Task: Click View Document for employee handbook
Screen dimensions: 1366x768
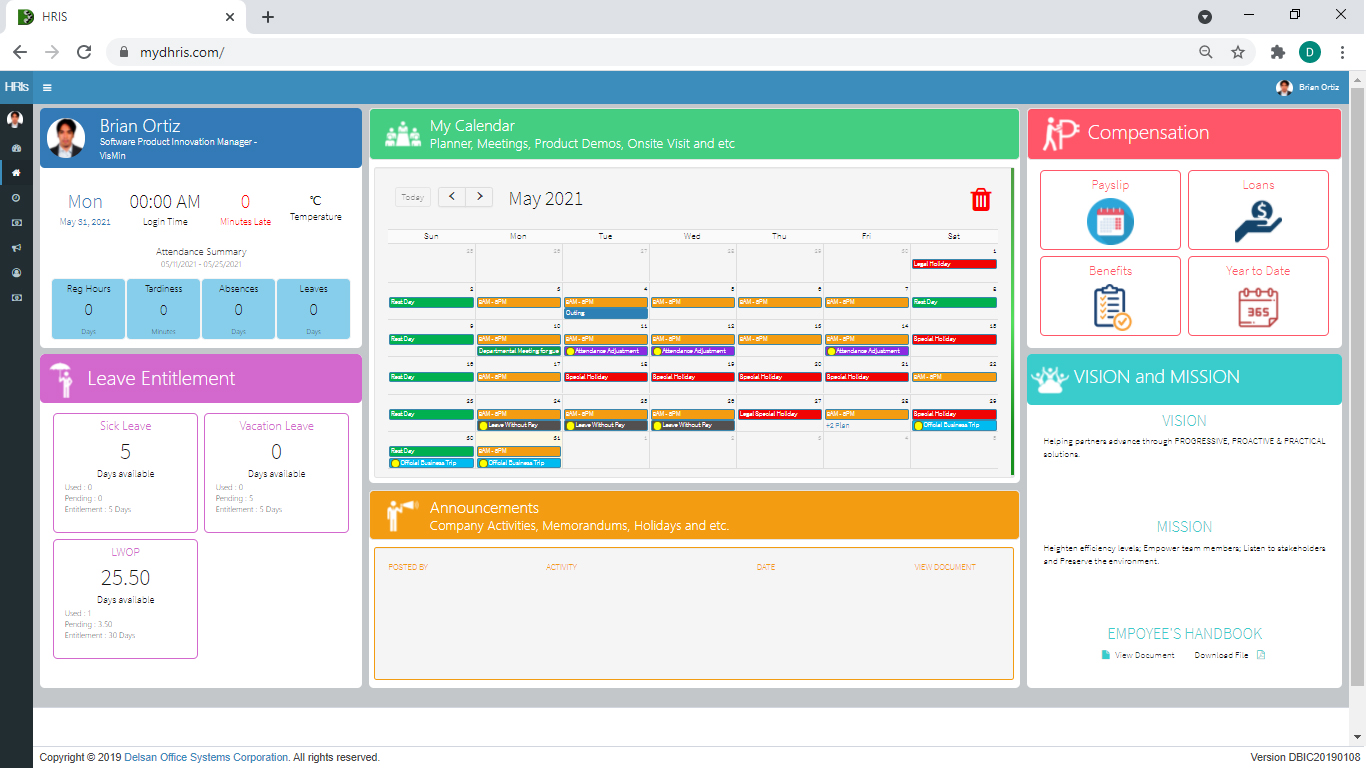Action: tap(1143, 655)
